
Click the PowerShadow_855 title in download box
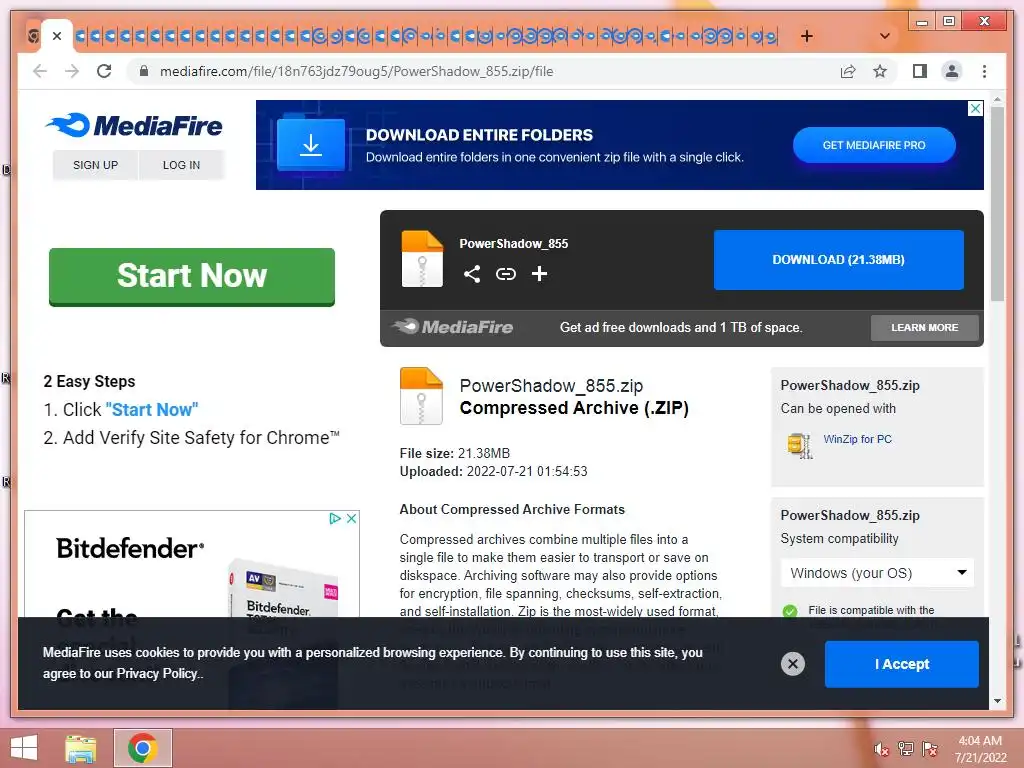click(513, 244)
